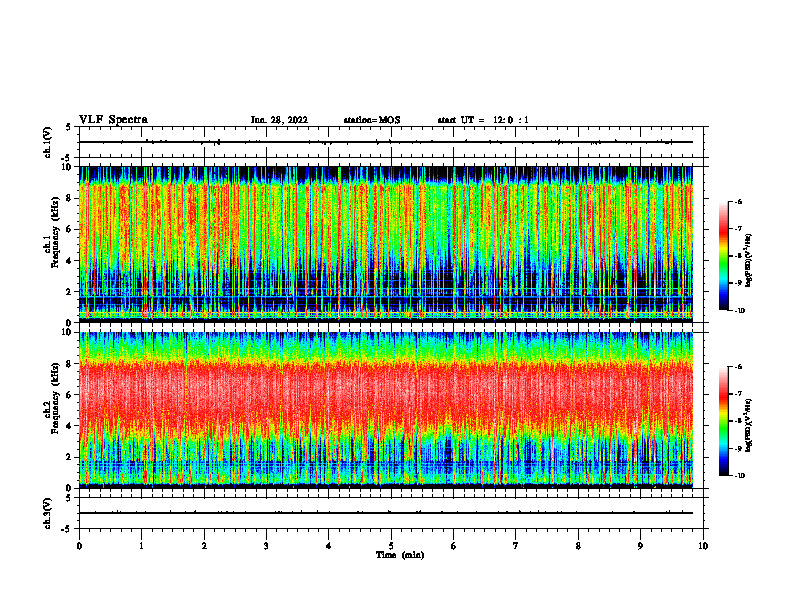Viewport: 792px width, 612px height.
Task: Click the "10" kHz tick on ch.1 frequency axis
Action: [68, 167]
